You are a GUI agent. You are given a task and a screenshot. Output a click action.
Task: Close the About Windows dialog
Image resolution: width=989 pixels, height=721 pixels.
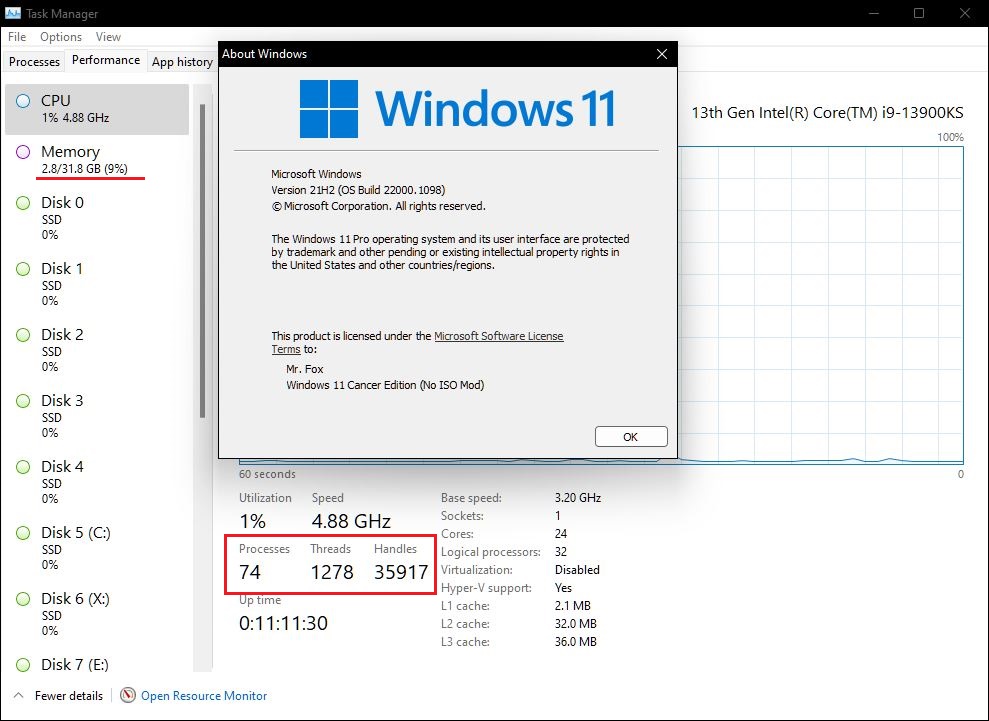click(662, 54)
